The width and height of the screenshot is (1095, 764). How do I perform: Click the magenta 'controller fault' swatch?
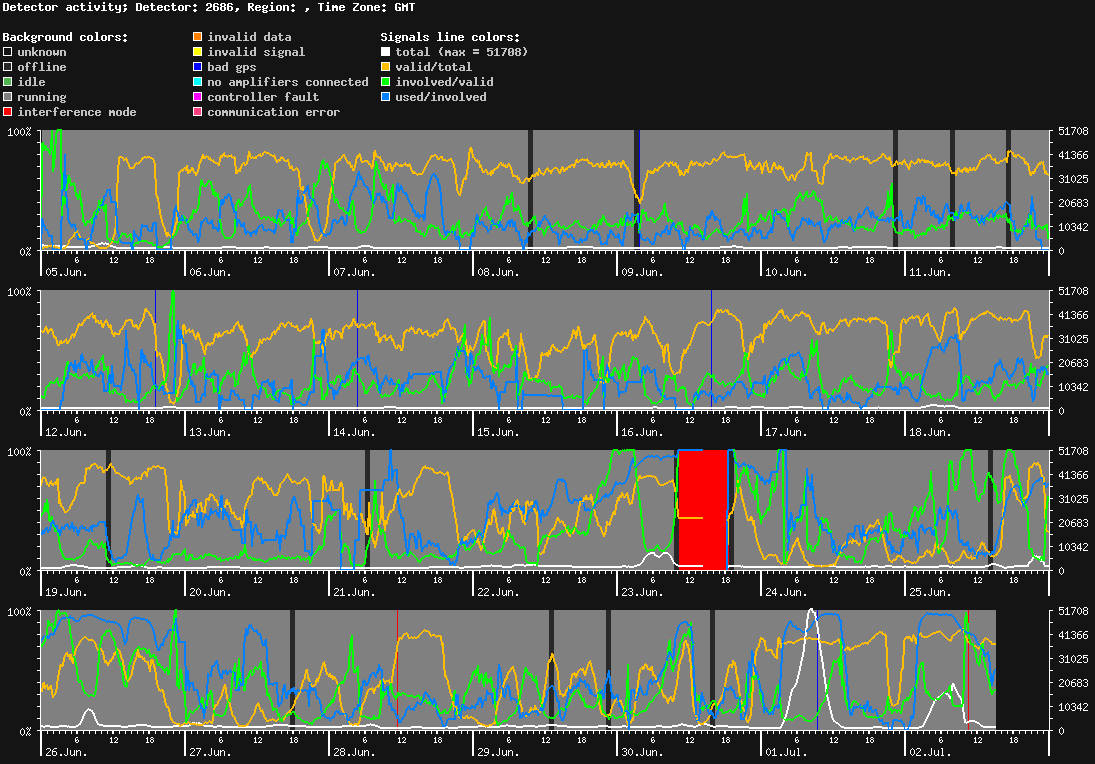(x=198, y=97)
